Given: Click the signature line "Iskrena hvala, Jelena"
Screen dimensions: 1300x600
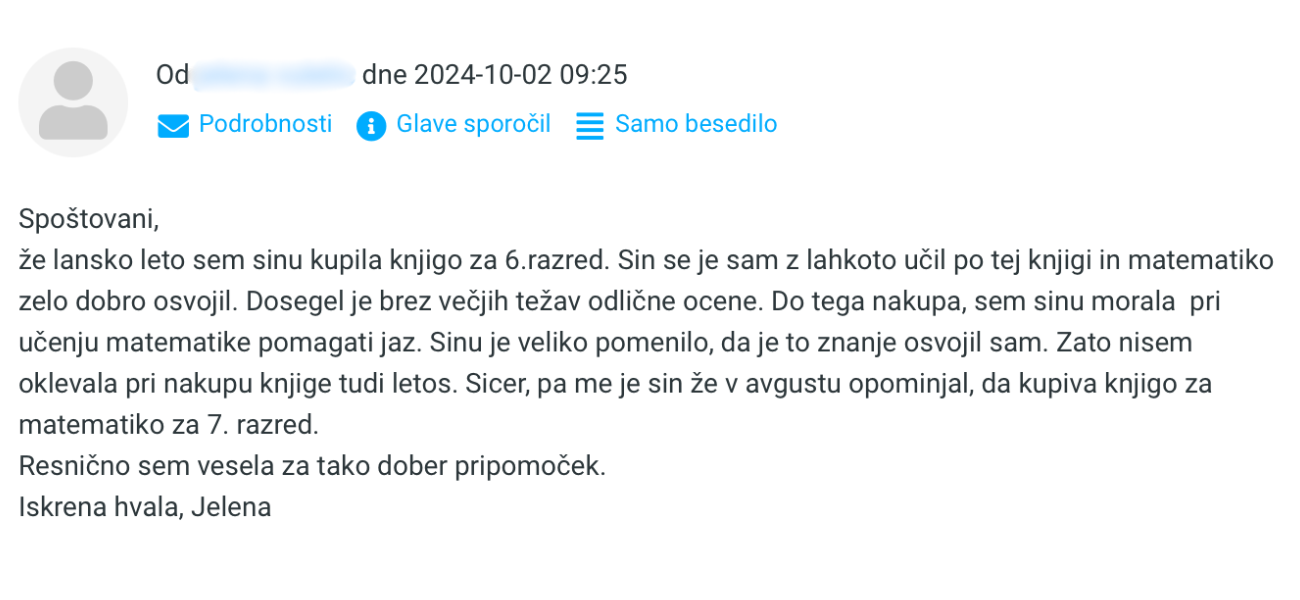Looking at the screenshot, I should pos(145,507).
